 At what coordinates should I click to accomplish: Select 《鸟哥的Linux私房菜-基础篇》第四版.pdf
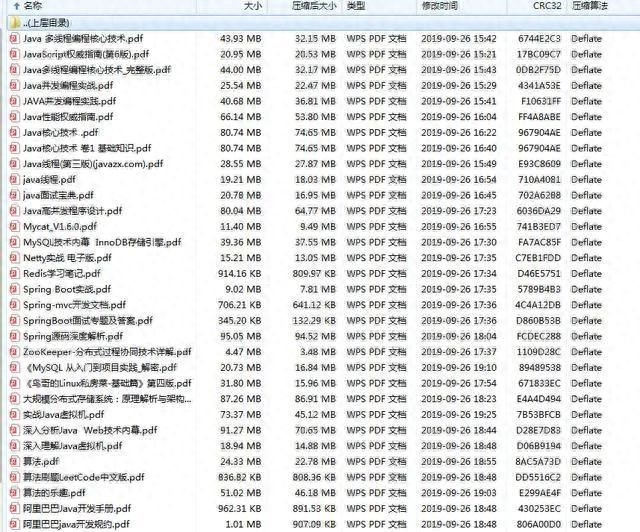pos(107,383)
